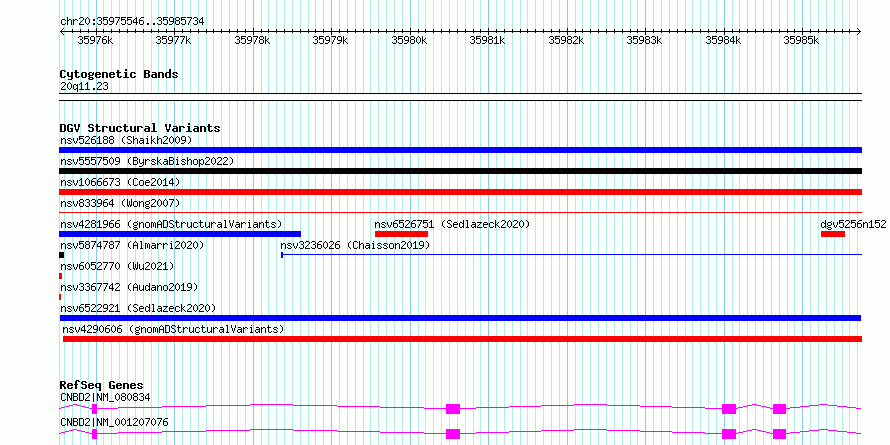
Task: Click the nsv6522921 (Sedlazeck2020) blue bar
Action: 460,318
